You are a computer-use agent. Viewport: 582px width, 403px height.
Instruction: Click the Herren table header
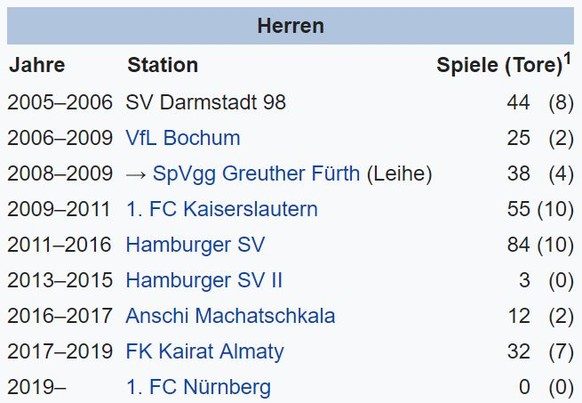click(291, 26)
